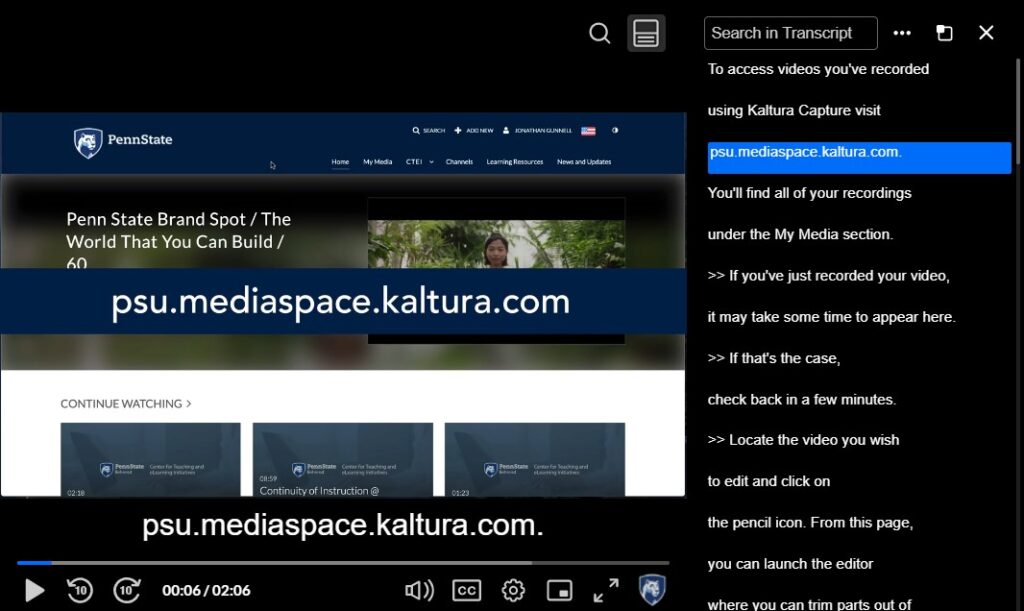
Task: Select transcript line 'you can launch the editor'
Action: point(790,563)
